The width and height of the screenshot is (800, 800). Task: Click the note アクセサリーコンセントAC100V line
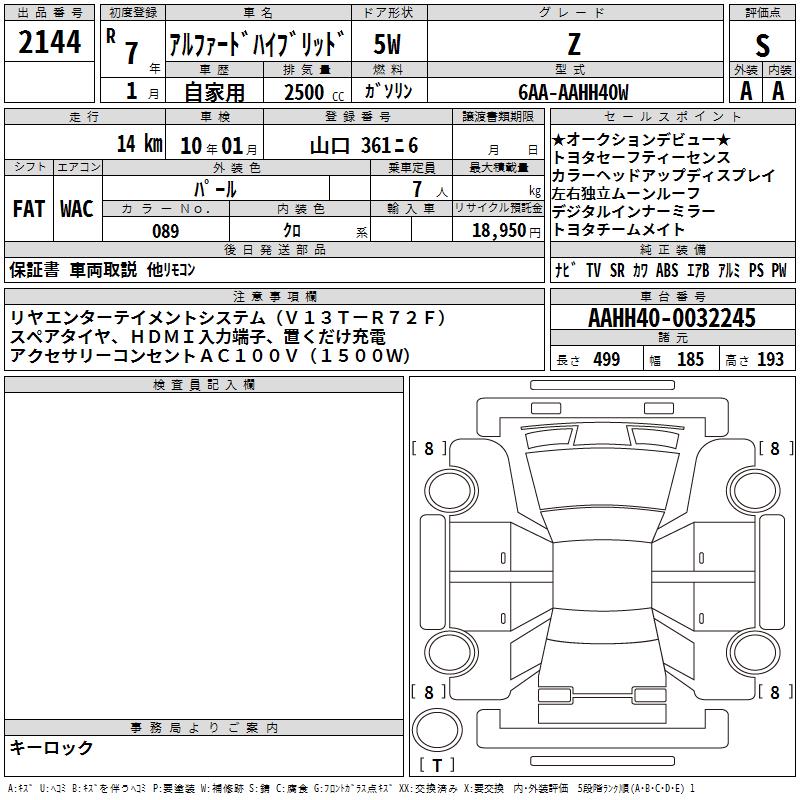coord(210,355)
